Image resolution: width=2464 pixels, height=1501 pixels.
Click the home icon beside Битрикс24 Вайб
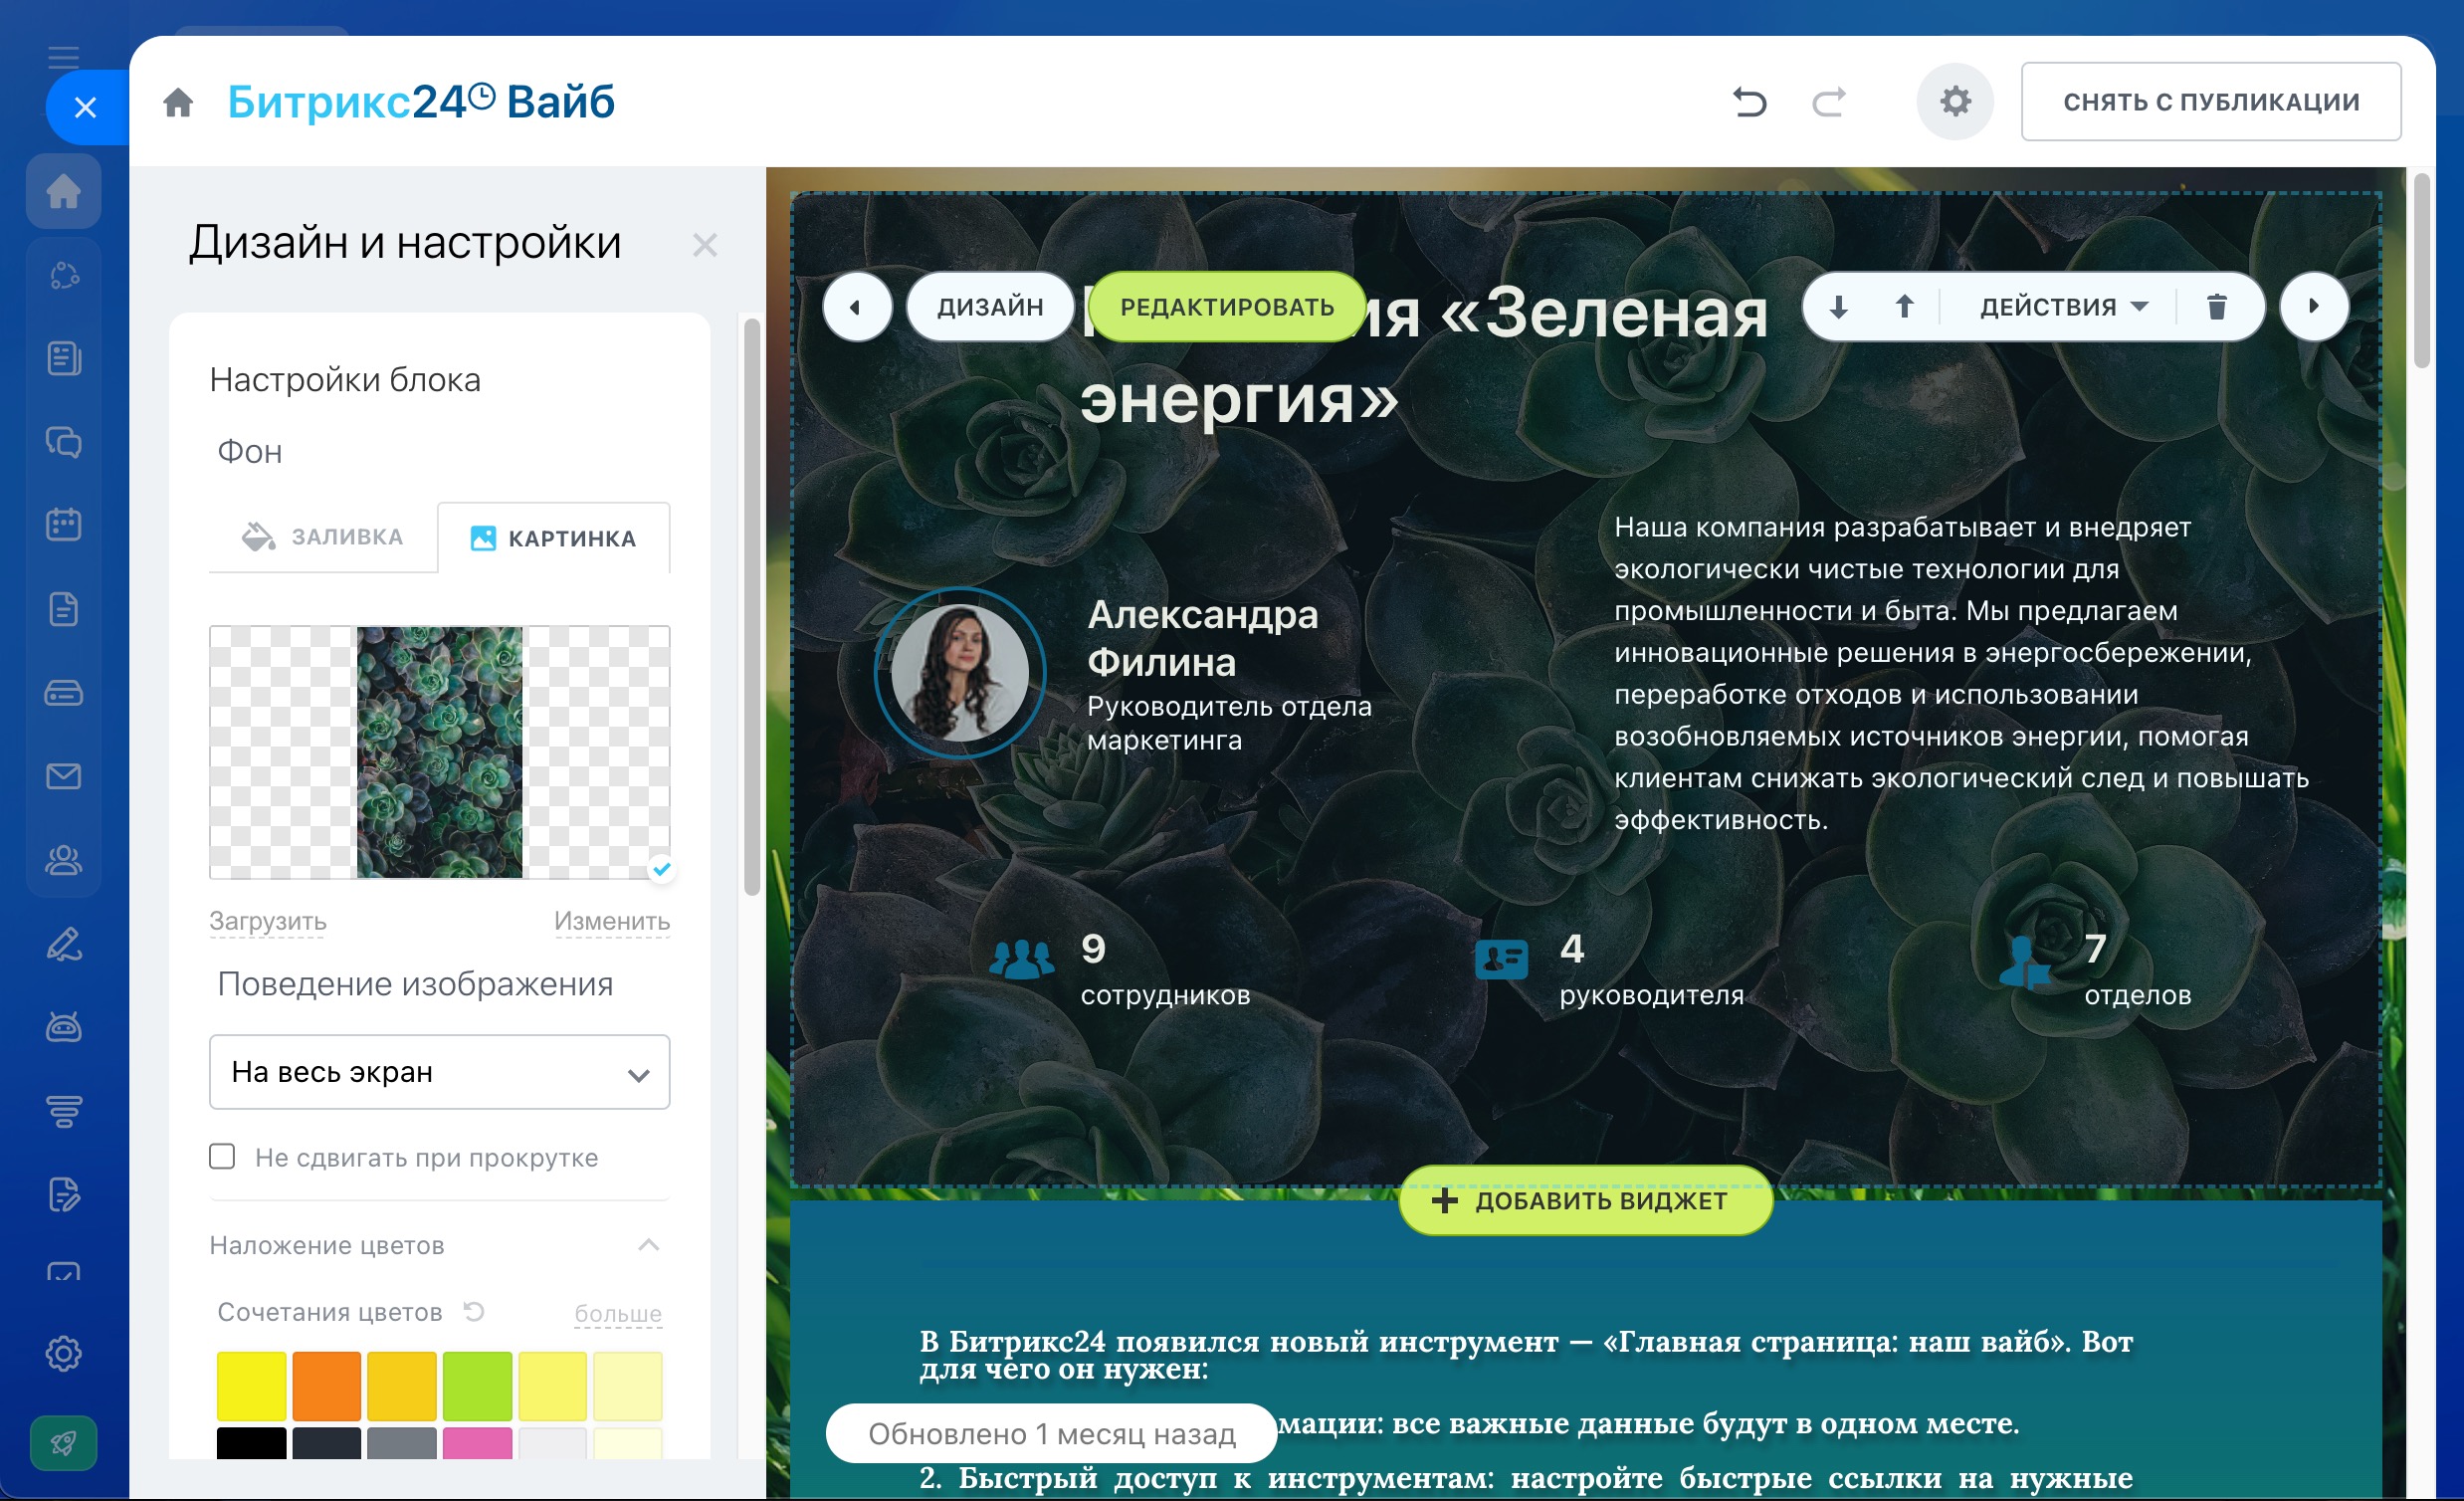point(178,102)
